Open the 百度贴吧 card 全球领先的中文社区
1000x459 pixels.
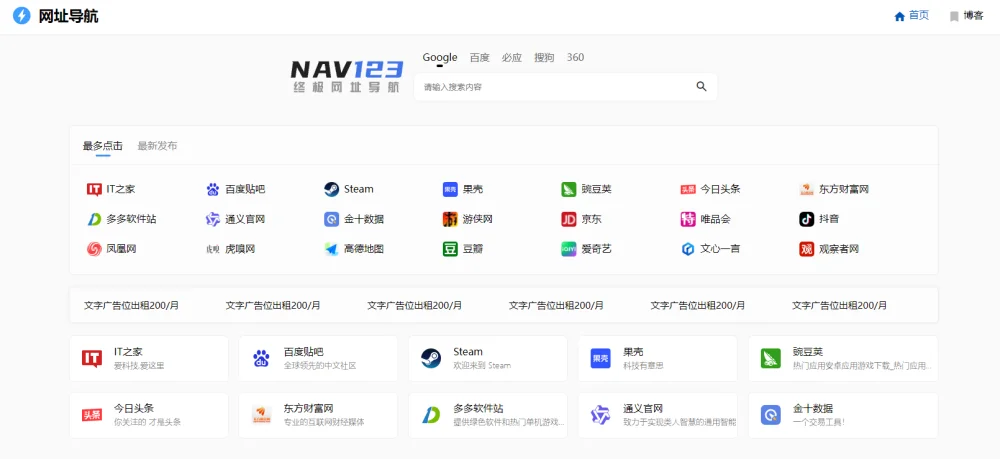coord(318,358)
